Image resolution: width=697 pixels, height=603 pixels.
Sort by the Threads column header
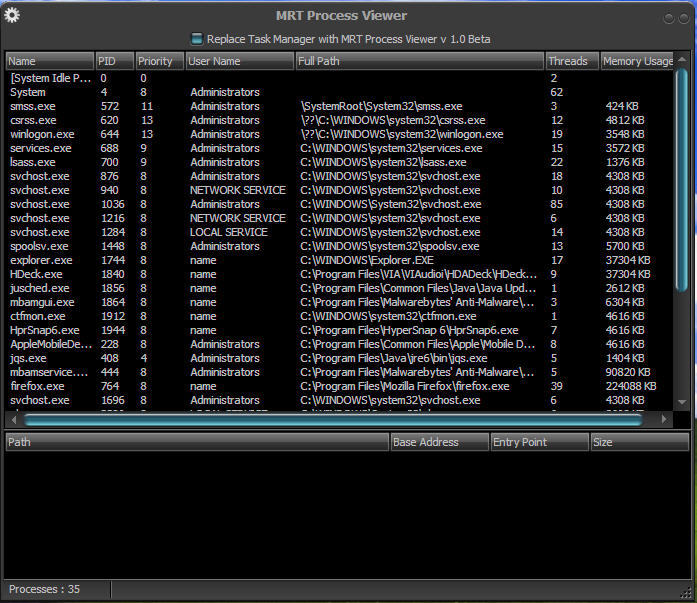pyautogui.click(x=572, y=61)
